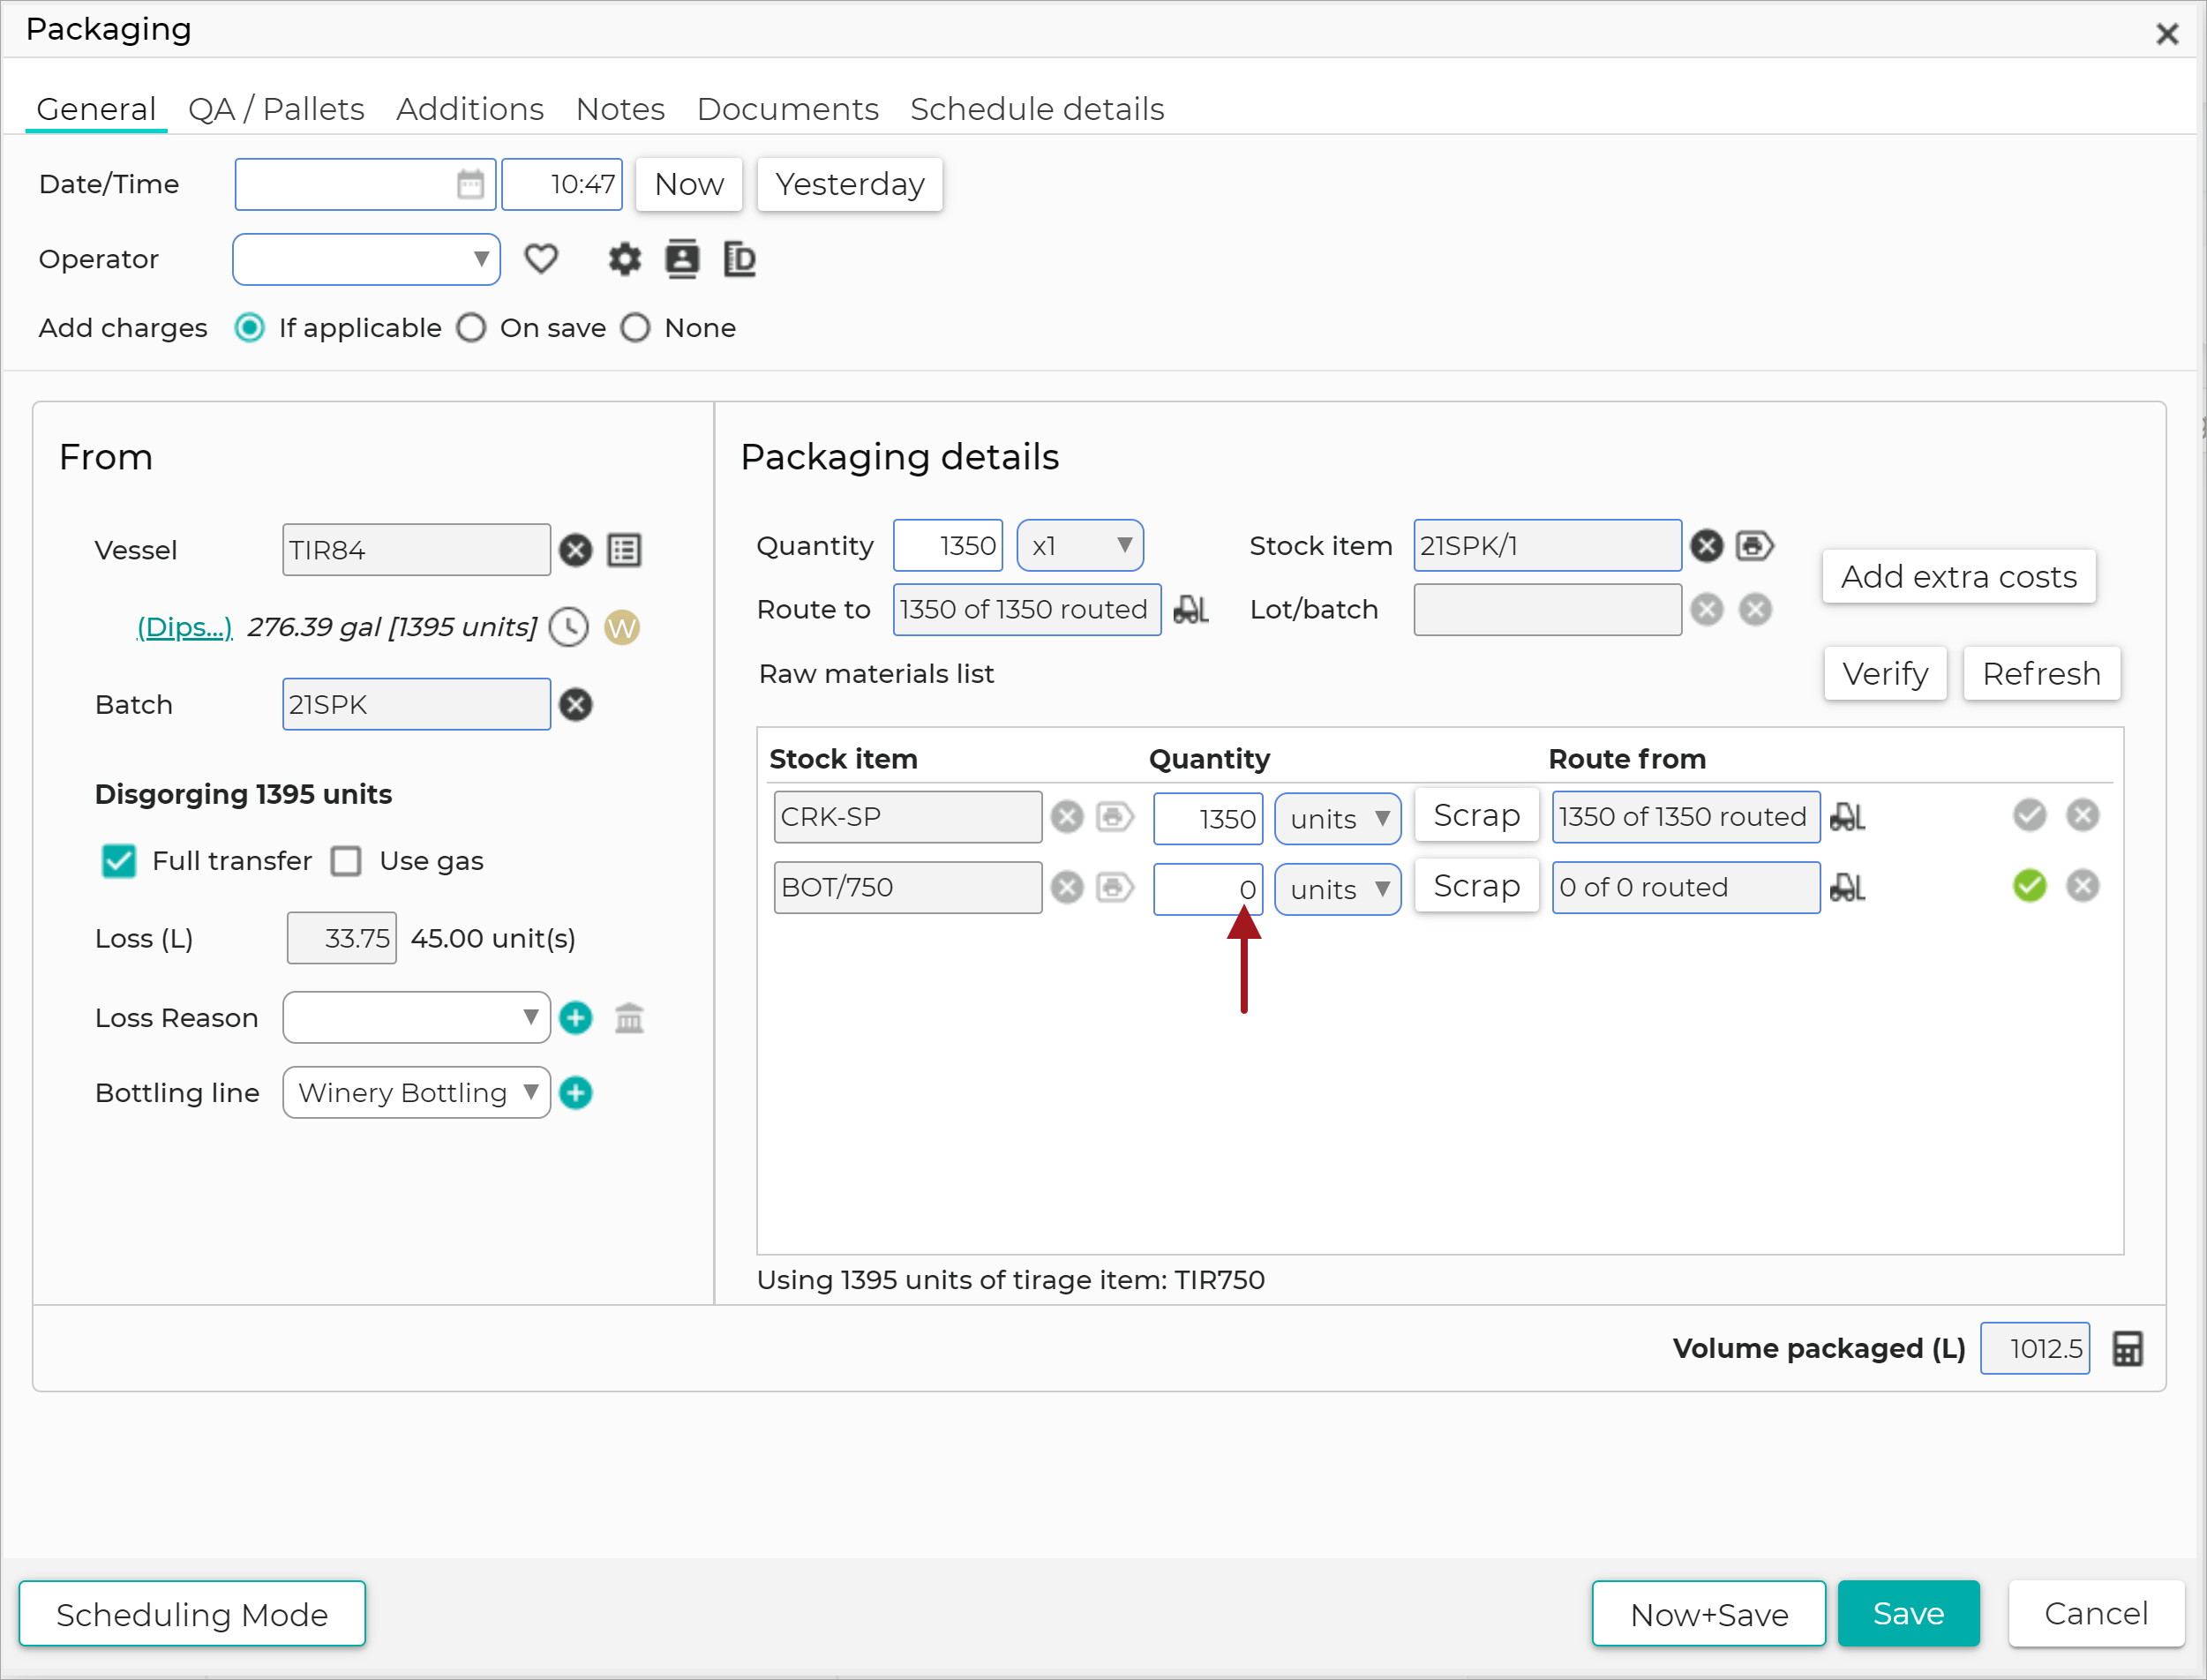Click the Now+Save button
2207x1680 pixels.
(1709, 1614)
